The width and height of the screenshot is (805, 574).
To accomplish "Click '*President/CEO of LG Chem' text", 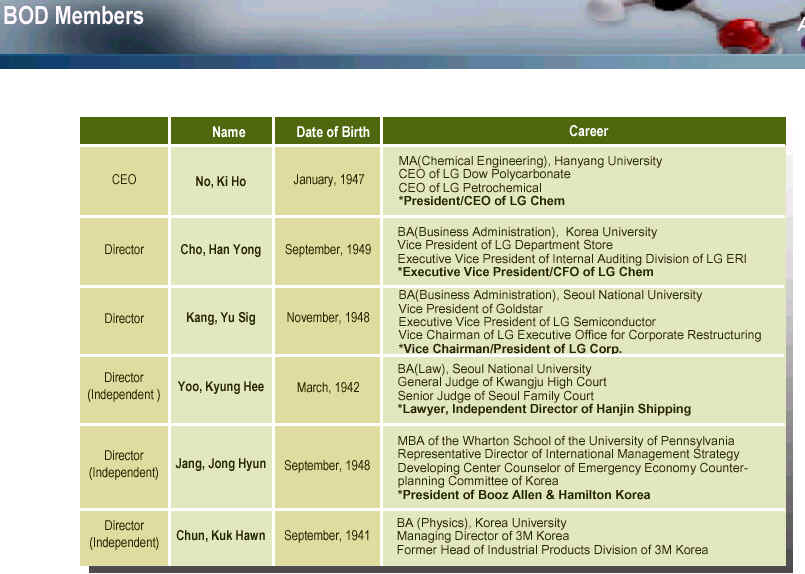I will point(482,201).
